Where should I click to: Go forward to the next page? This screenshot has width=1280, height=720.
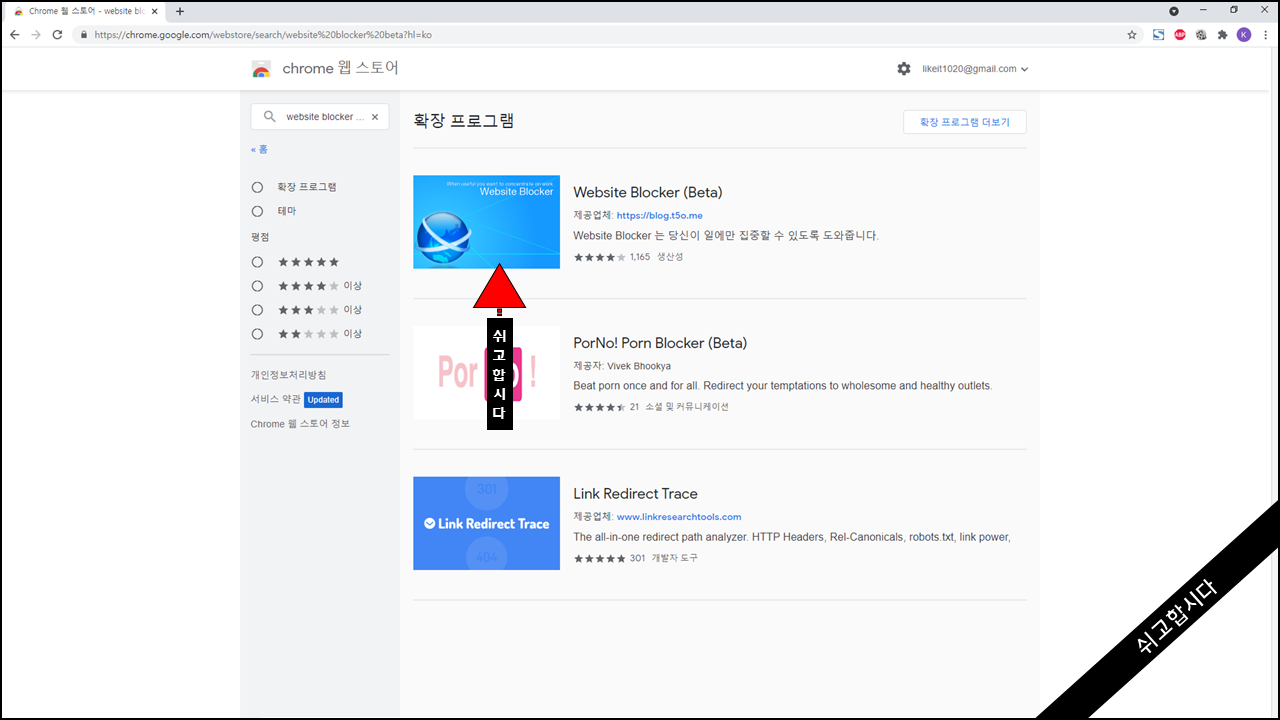tap(36, 34)
